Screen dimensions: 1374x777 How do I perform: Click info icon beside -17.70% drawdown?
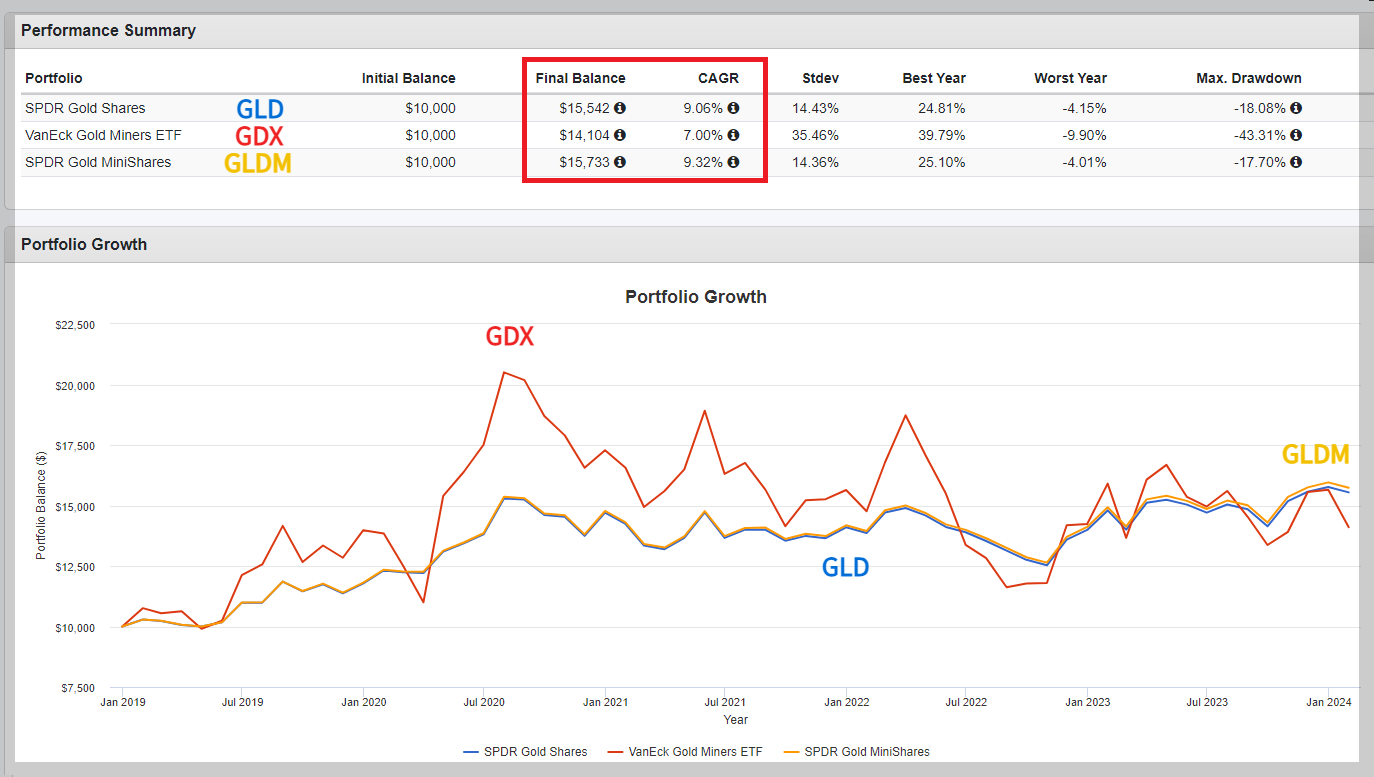[1296, 162]
